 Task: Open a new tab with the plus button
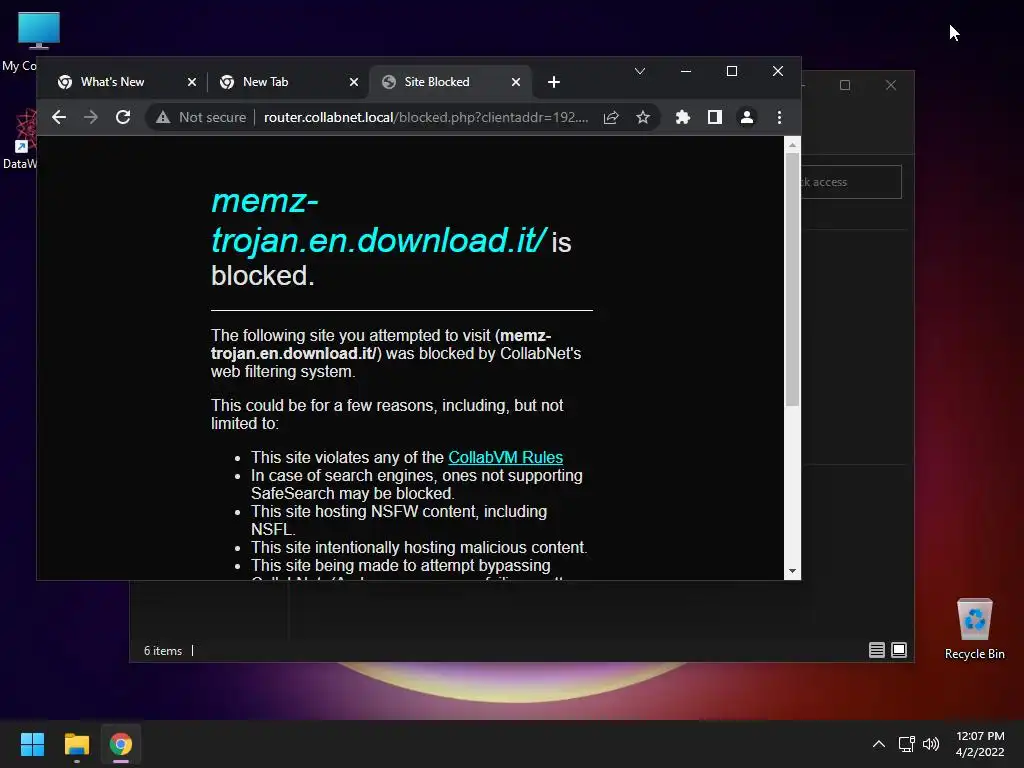click(554, 82)
